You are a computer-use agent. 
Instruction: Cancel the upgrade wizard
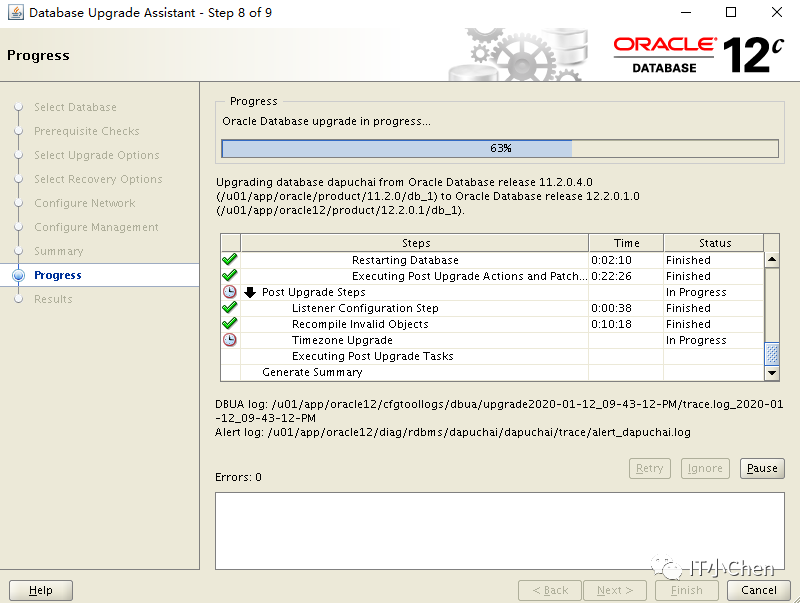pyautogui.click(x=759, y=590)
